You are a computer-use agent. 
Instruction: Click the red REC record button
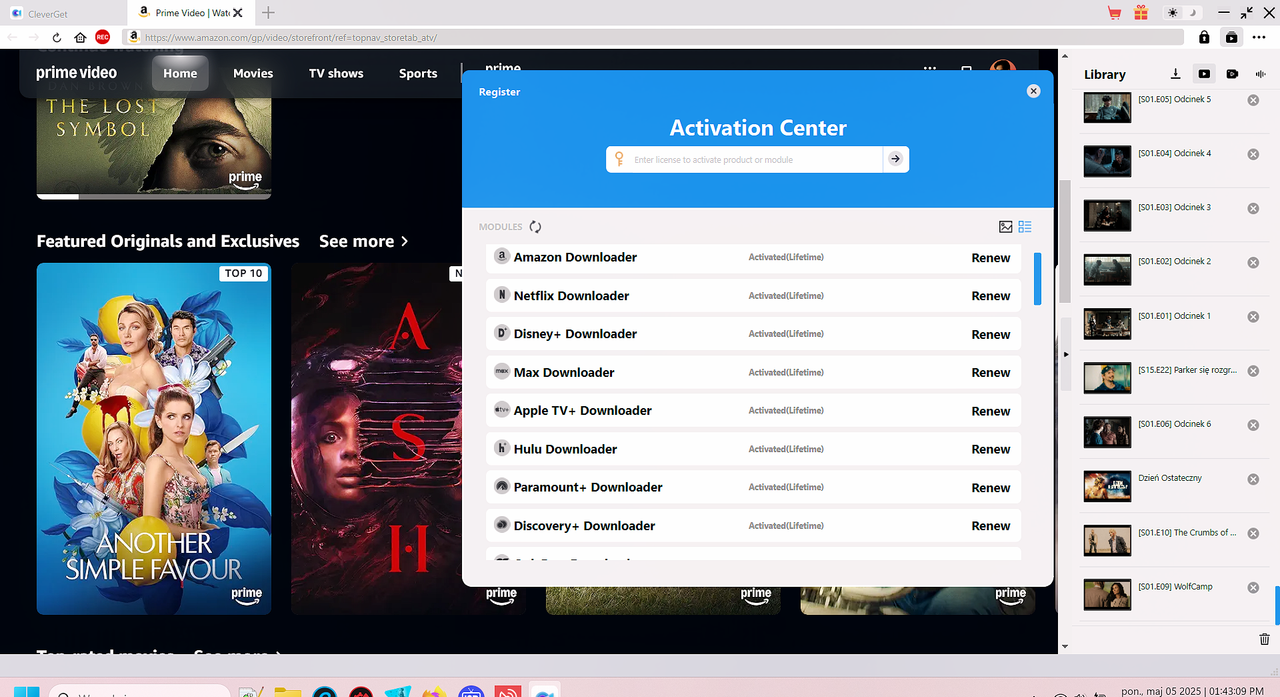tap(102, 37)
